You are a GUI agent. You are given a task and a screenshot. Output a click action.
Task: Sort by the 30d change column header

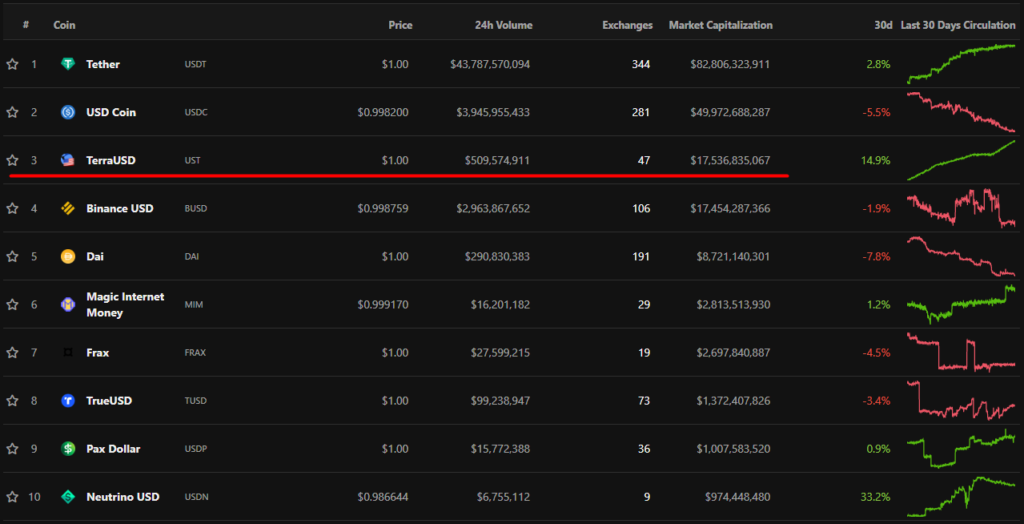click(x=882, y=25)
